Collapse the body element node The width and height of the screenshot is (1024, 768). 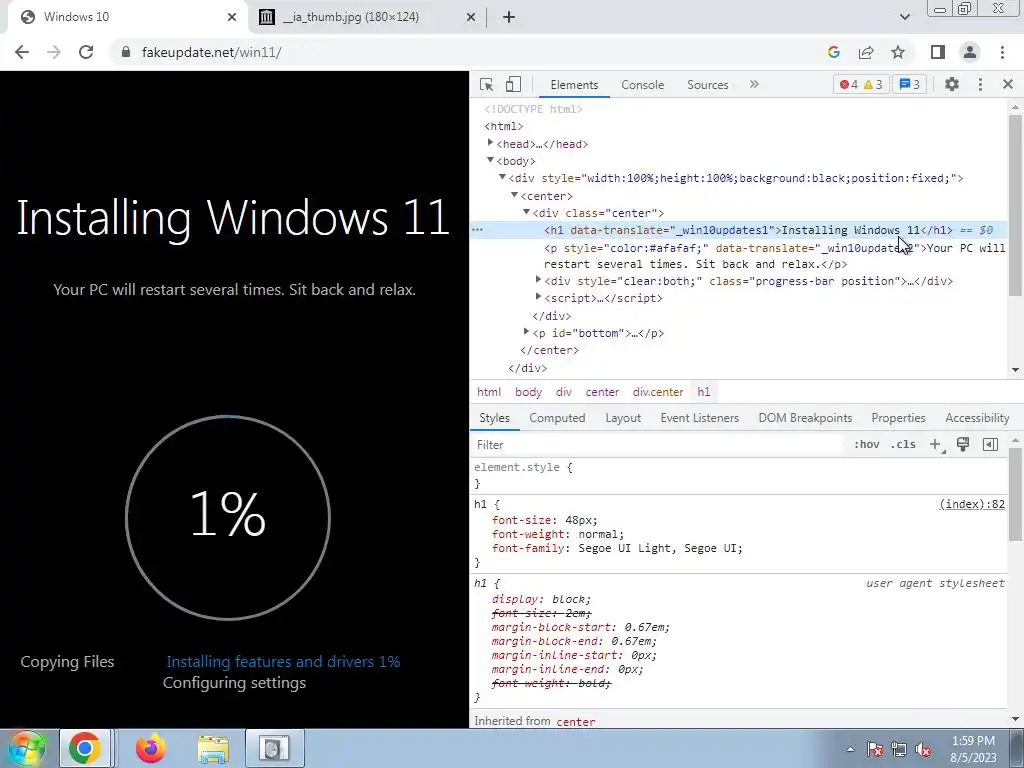click(490, 160)
